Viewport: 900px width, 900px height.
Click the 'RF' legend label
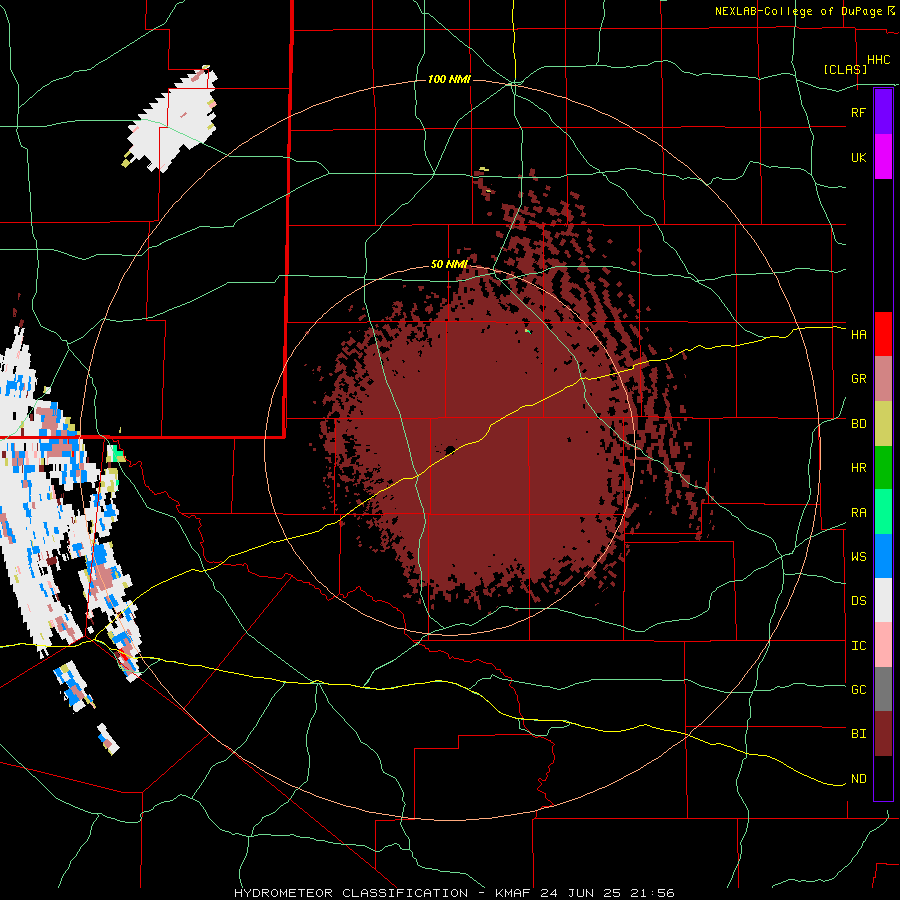click(x=858, y=112)
